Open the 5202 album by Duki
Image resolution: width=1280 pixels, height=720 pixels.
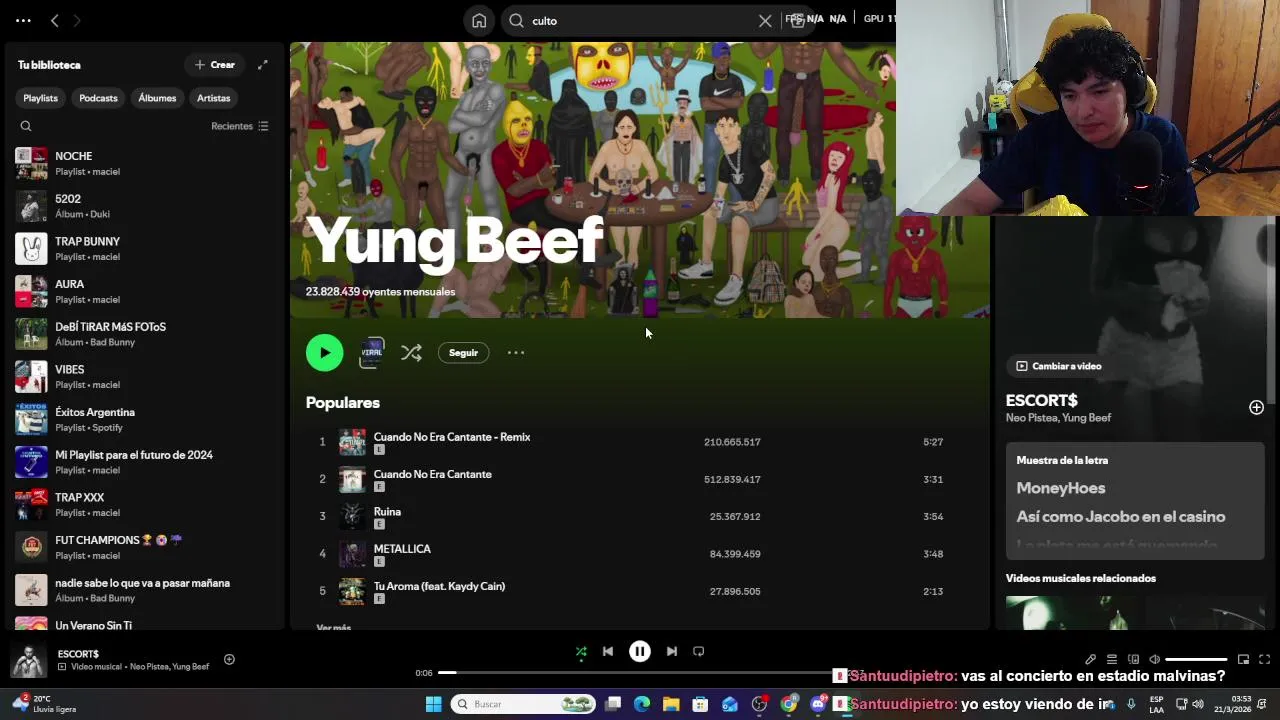click(145, 206)
